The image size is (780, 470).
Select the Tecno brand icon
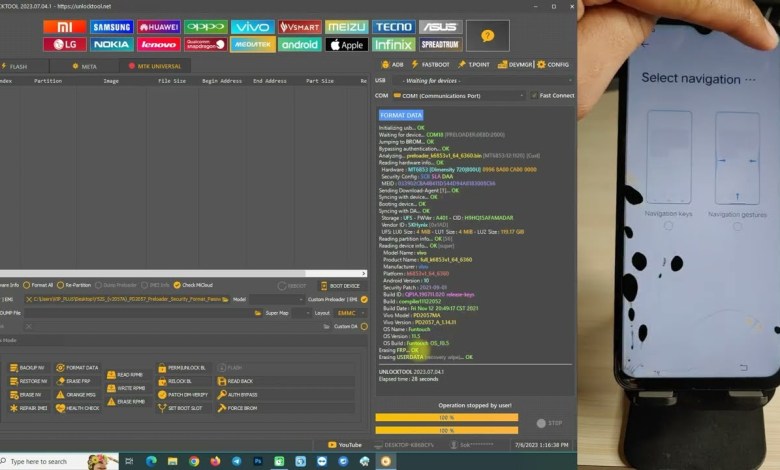click(393, 27)
